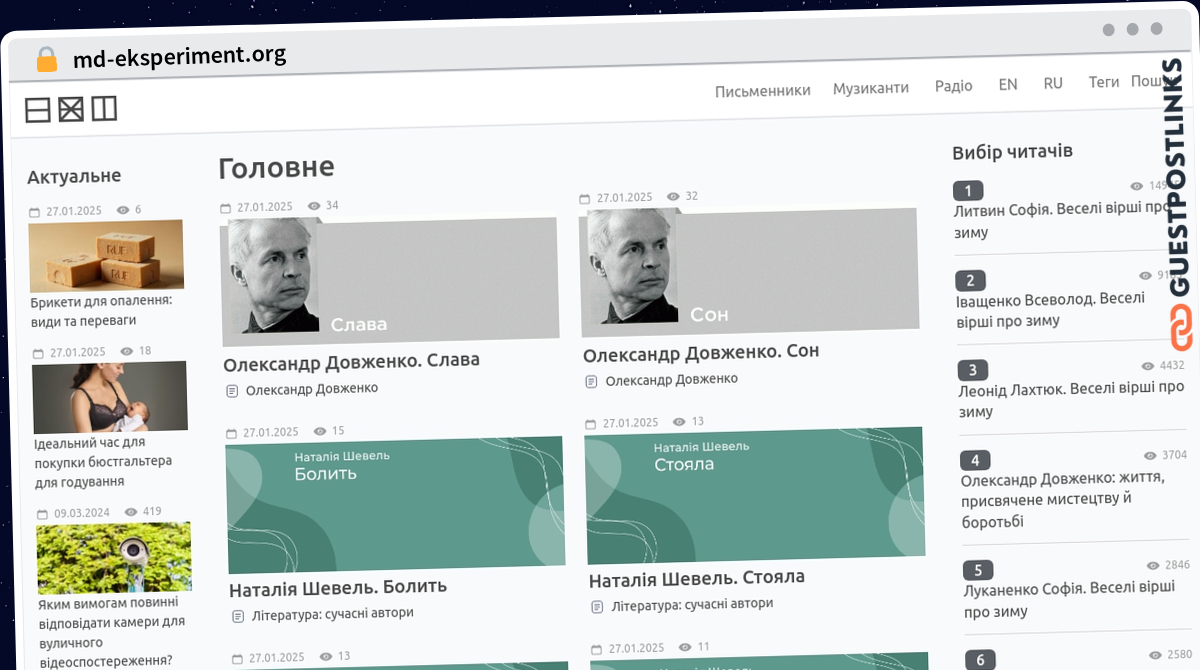Viewport: 1200px width, 670px height.
Task: Open 'Література: сучасні автори' under Болить article
Action: pyautogui.click(x=333, y=613)
